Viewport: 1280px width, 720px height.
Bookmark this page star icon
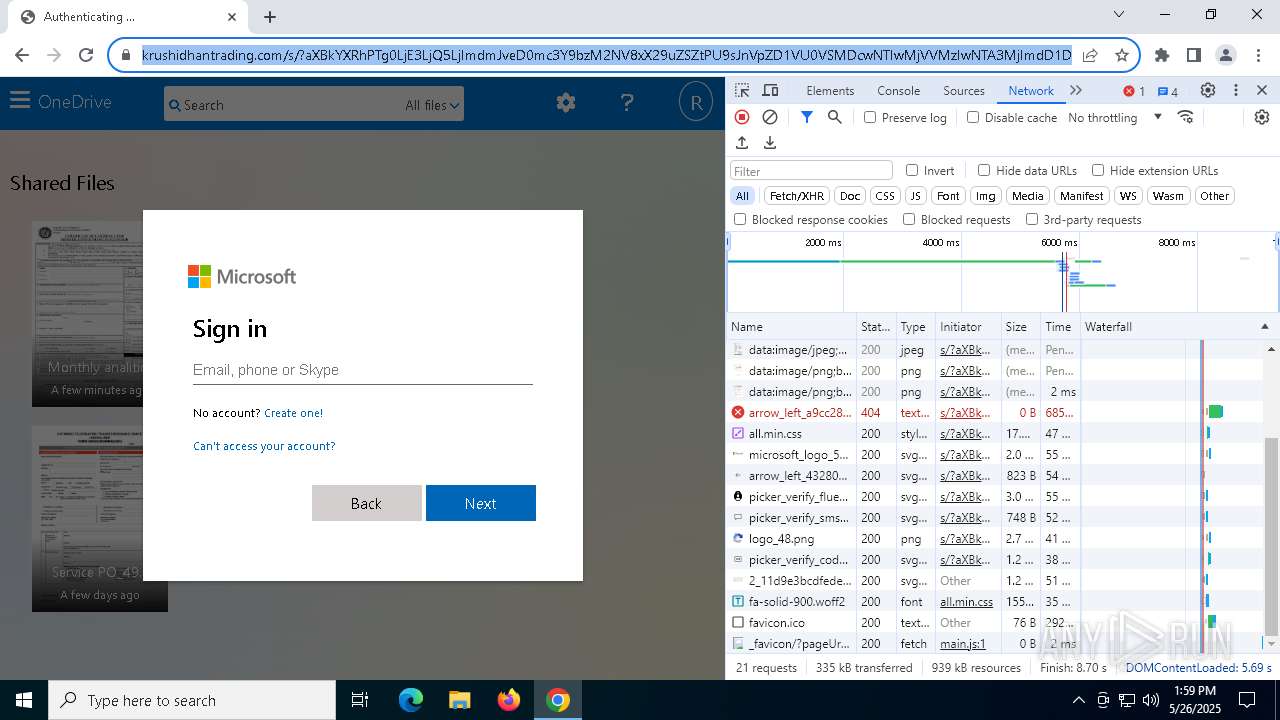point(1122,55)
